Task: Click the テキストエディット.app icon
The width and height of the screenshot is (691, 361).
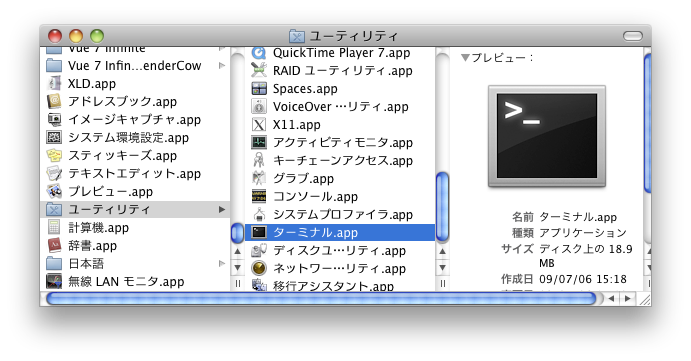Action: [x=54, y=174]
